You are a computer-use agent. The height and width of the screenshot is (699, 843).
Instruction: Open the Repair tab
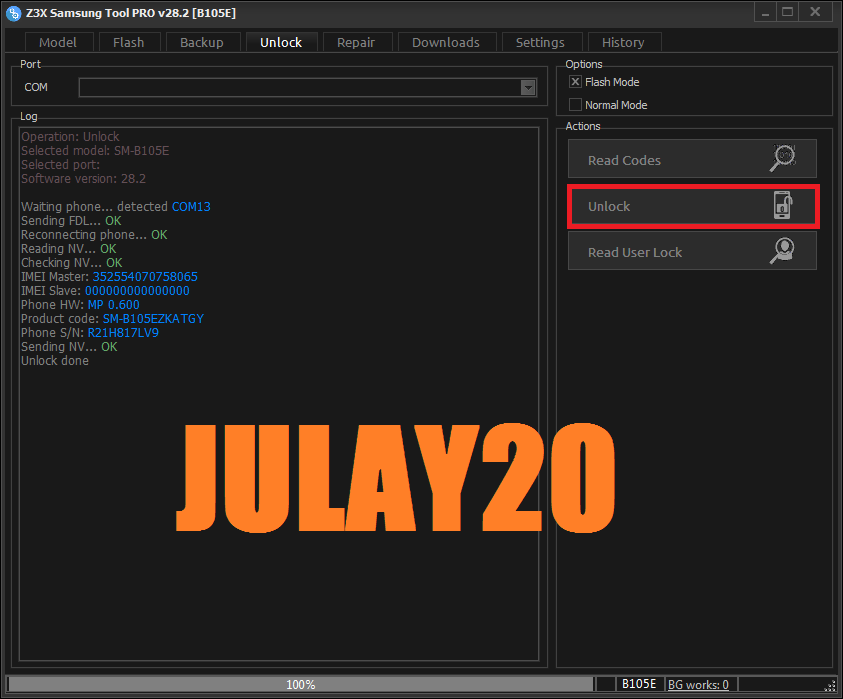356,42
